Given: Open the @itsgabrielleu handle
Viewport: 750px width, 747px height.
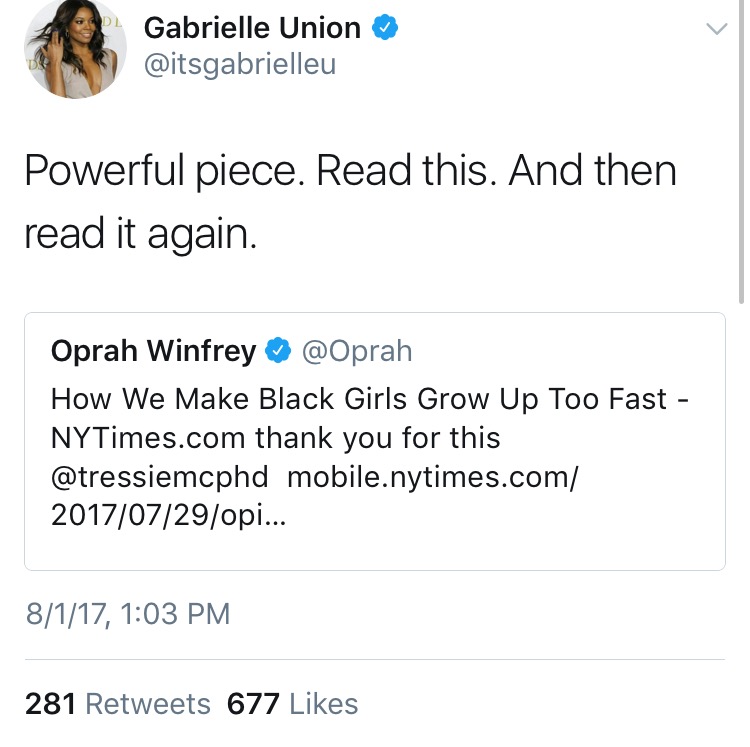Looking at the screenshot, I should pyautogui.click(x=240, y=65).
